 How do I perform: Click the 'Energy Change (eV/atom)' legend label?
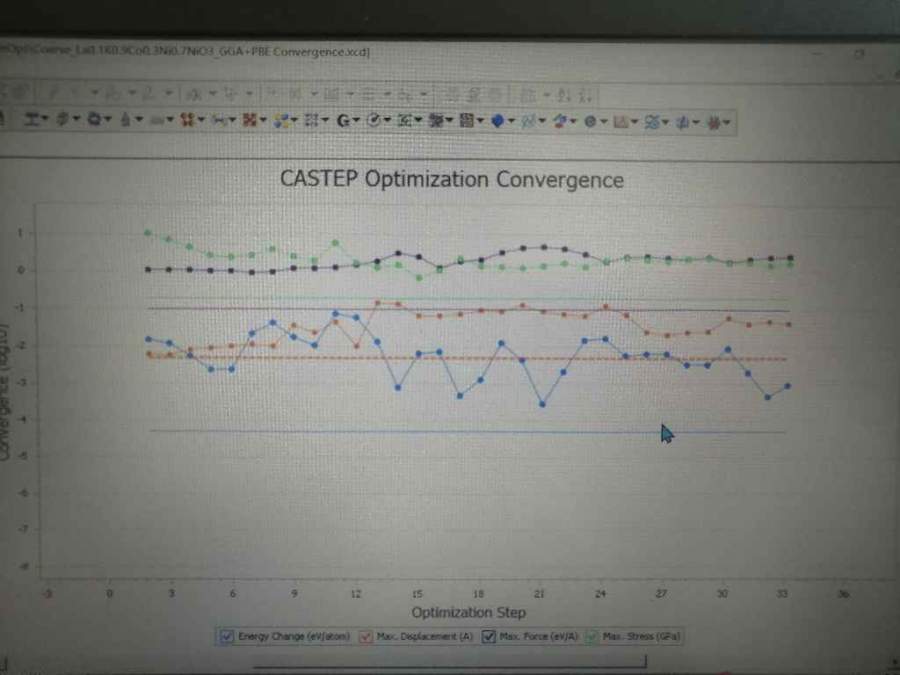point(293,636)
